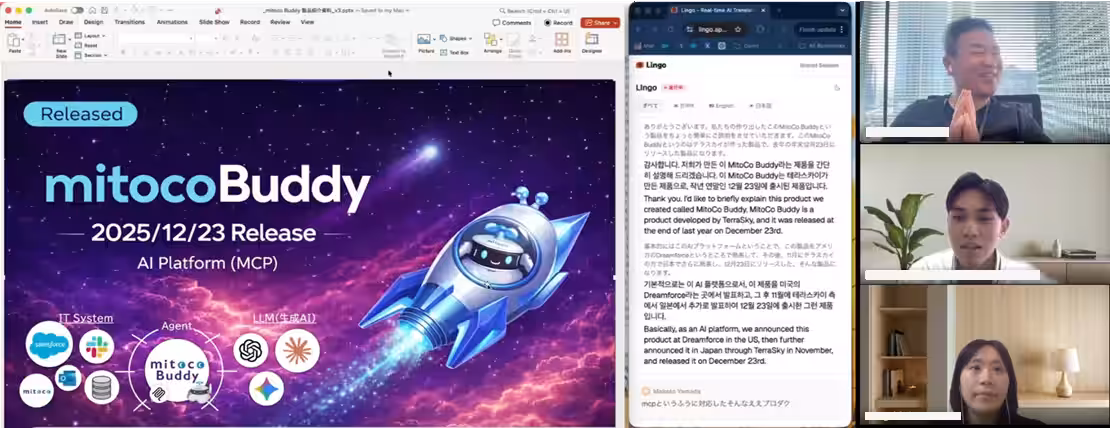
Task: Open the Draw ribbon tab
Action: click(66, 22)
